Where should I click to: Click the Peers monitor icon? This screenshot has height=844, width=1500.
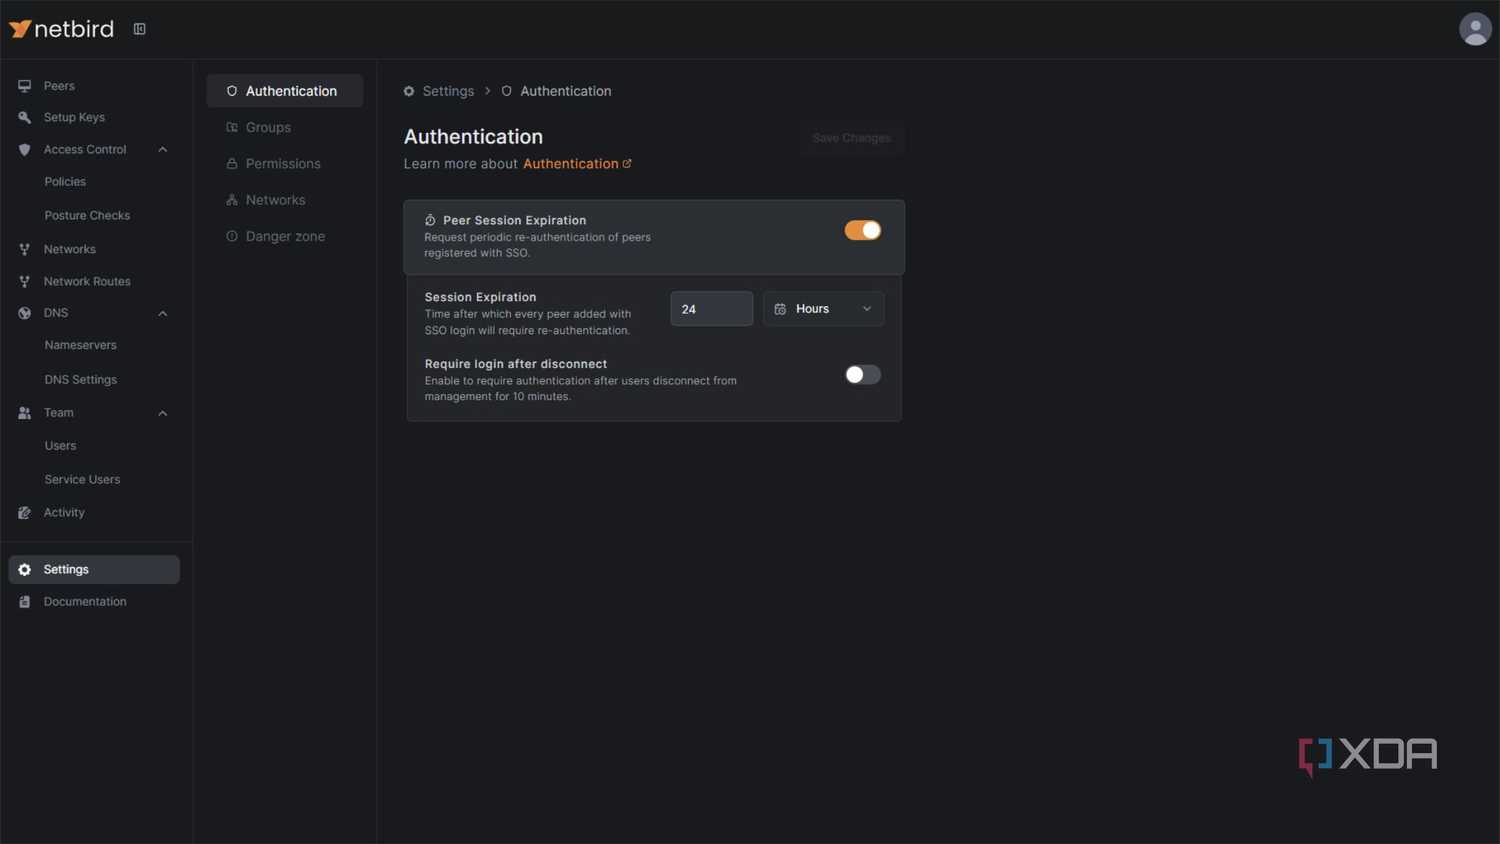25,86
